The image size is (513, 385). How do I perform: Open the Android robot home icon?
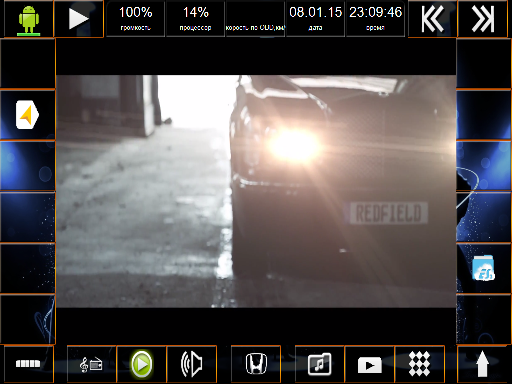29,20
